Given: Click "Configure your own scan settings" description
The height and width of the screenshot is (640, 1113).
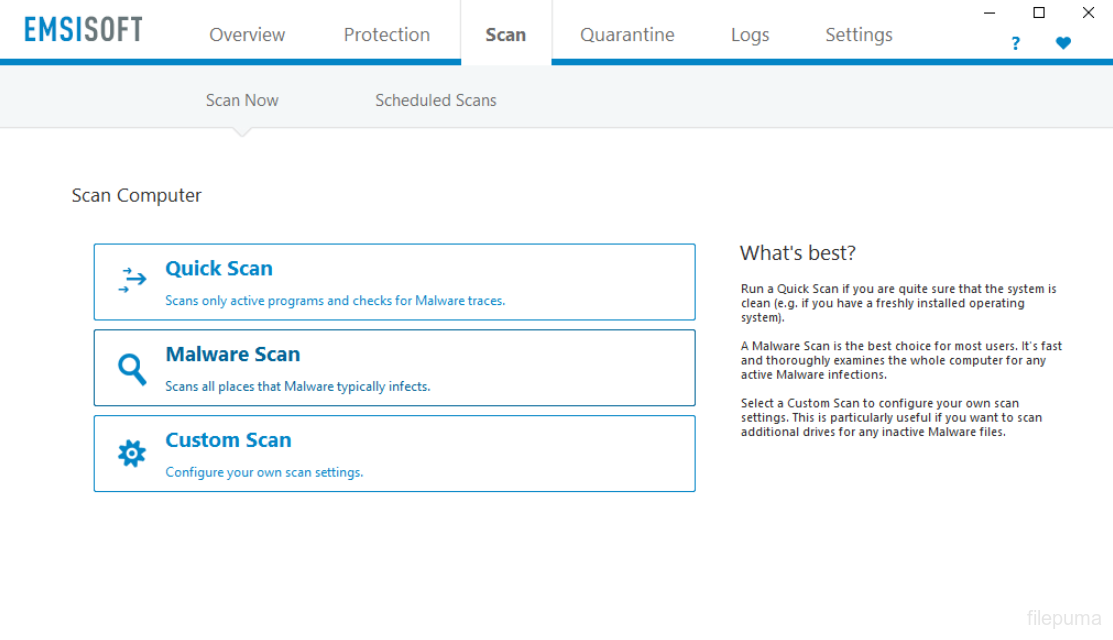Looking at the screenshot, I should click(x=264, y=472).
